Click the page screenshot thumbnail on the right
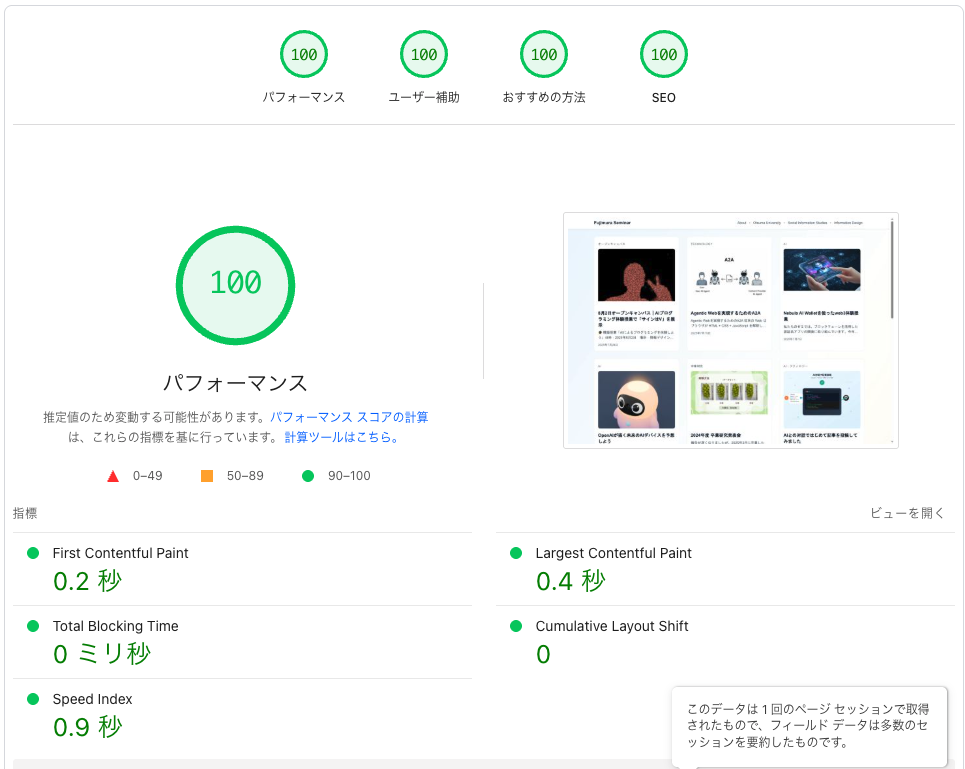 point(728,330)
